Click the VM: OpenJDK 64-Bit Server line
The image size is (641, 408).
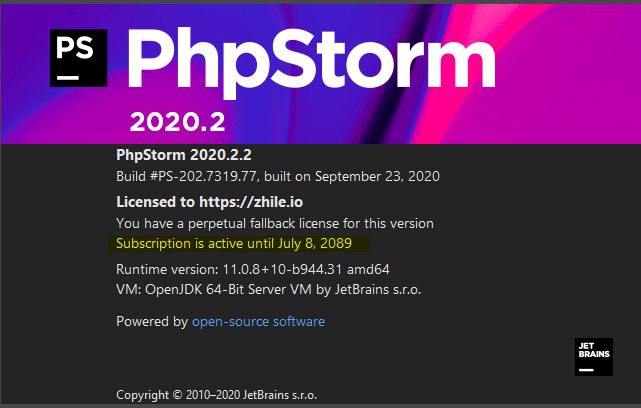(x=269, y=289)
